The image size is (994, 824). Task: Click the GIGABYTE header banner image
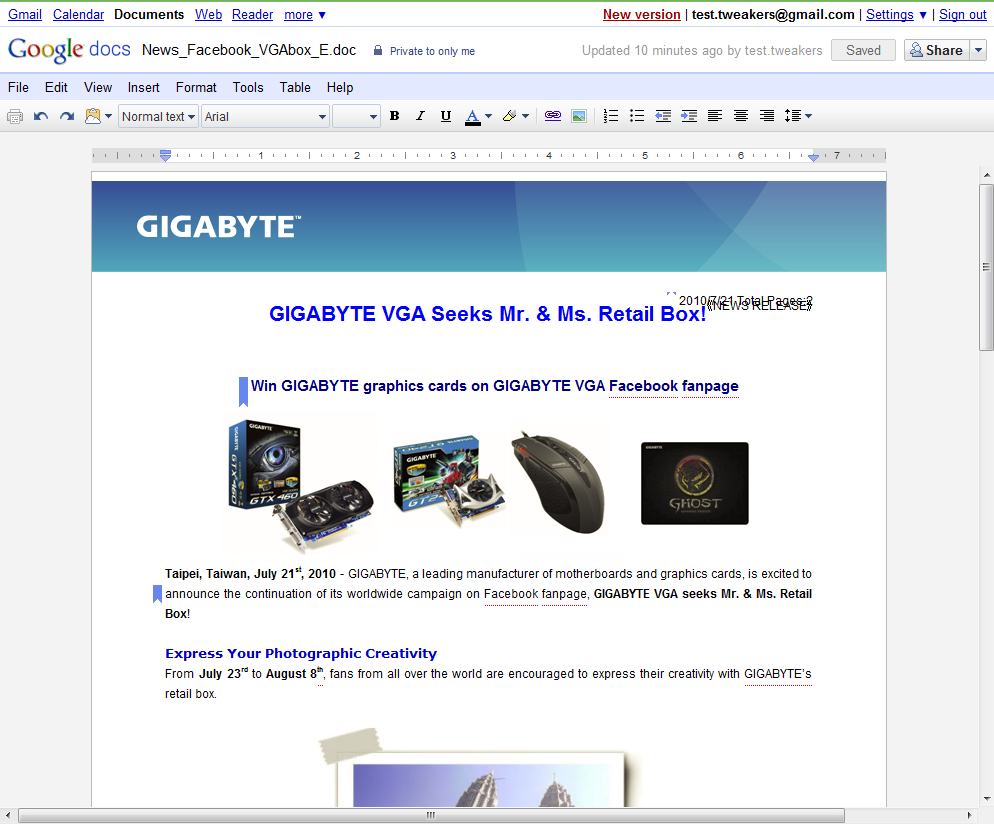pyautogui.click(x=489, y=226)
